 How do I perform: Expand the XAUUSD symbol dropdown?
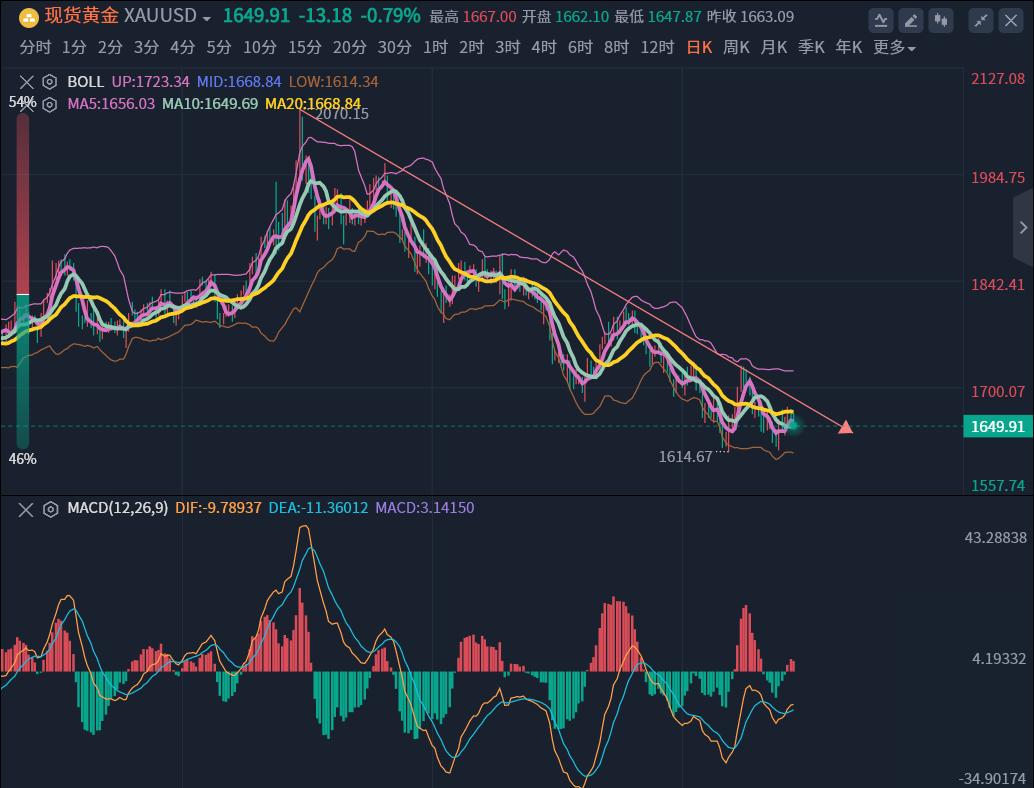point(206,18)
